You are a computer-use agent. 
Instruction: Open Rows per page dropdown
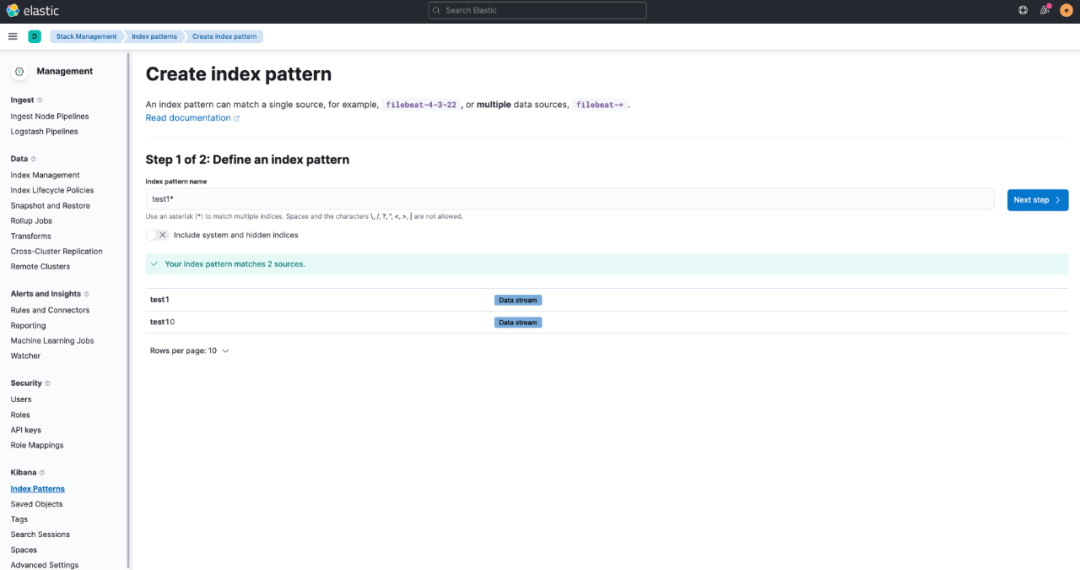[x=189, y=351]
